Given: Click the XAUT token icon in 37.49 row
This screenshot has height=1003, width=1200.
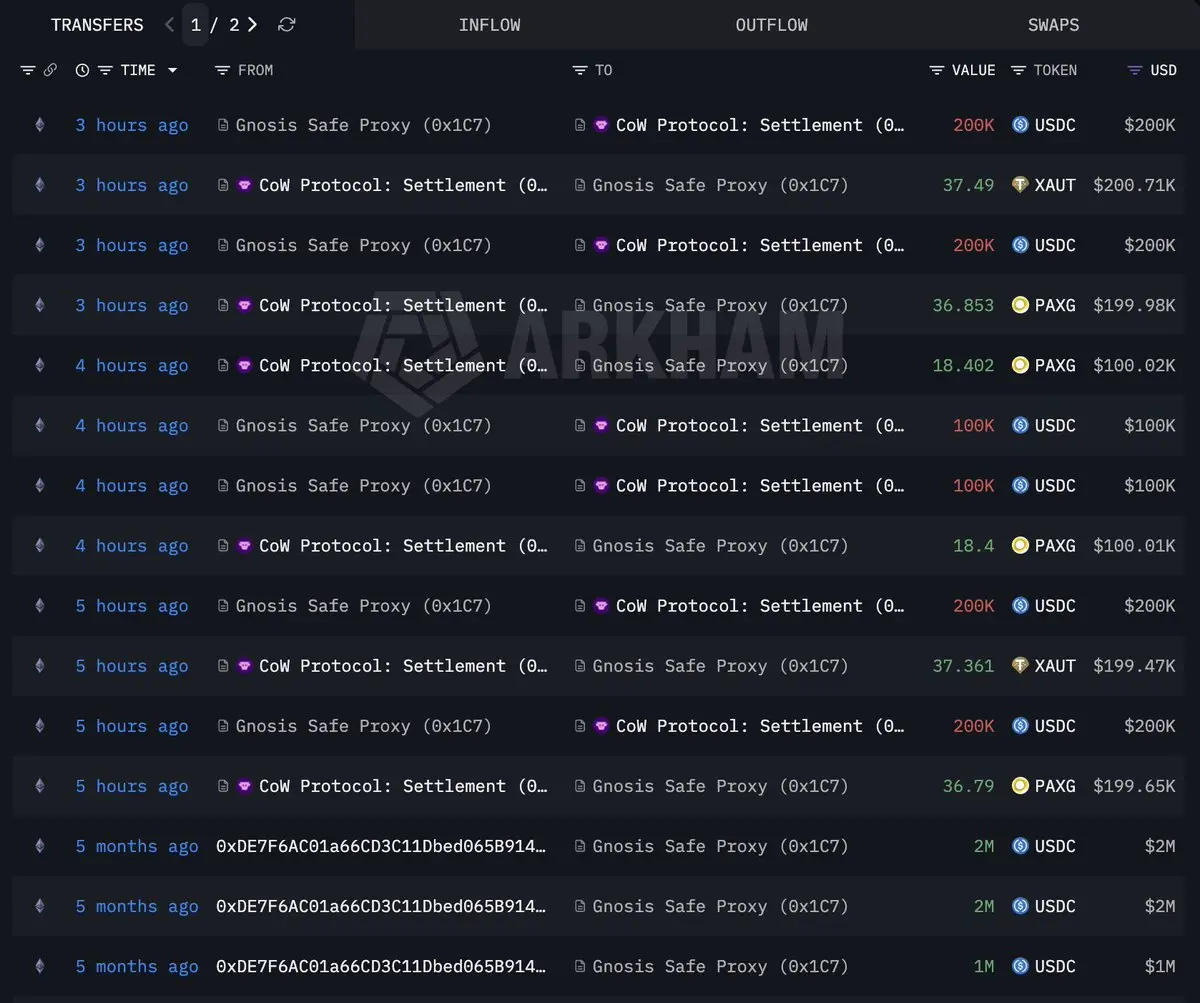Looking at the screenshot, I should [1020, 185].
